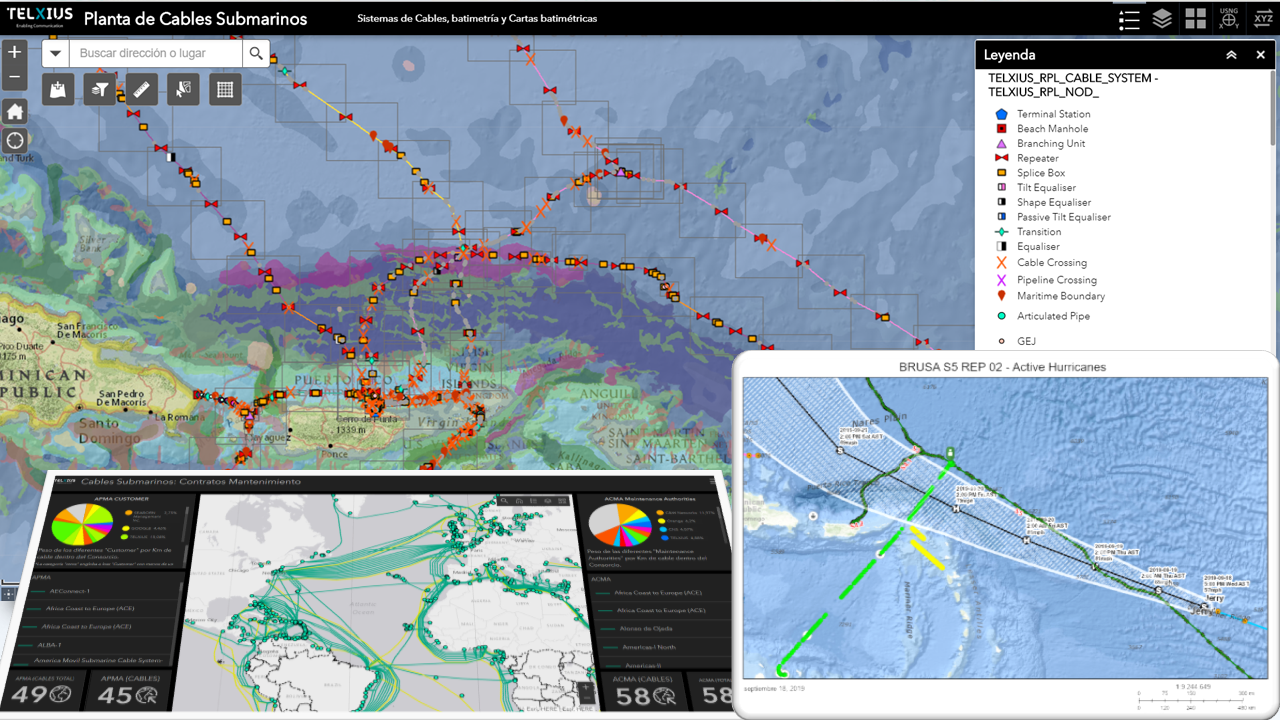This screenshot has height=720, width=1280.
Task: Click the APMA (CABLES) 45 indicator
Action: pos(130,693)
